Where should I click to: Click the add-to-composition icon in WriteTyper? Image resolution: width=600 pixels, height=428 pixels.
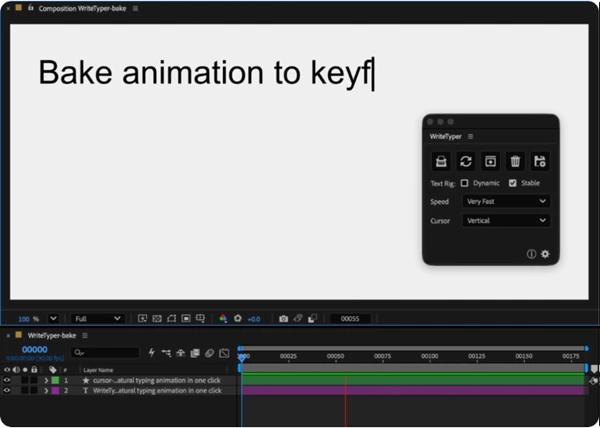[490, 161]
